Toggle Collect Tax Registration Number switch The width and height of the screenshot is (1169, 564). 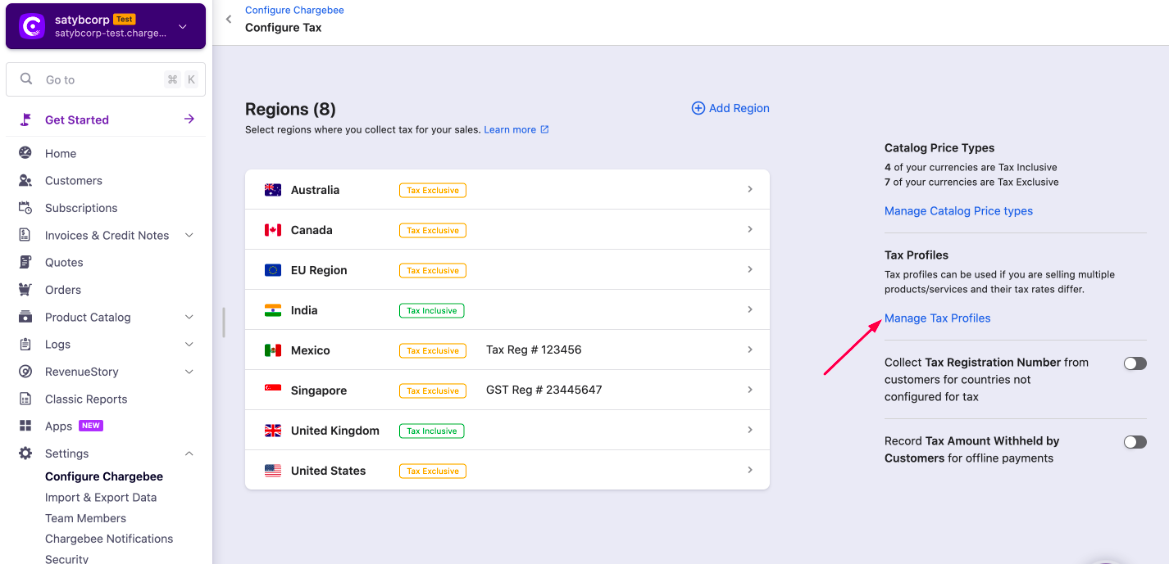1135,363
